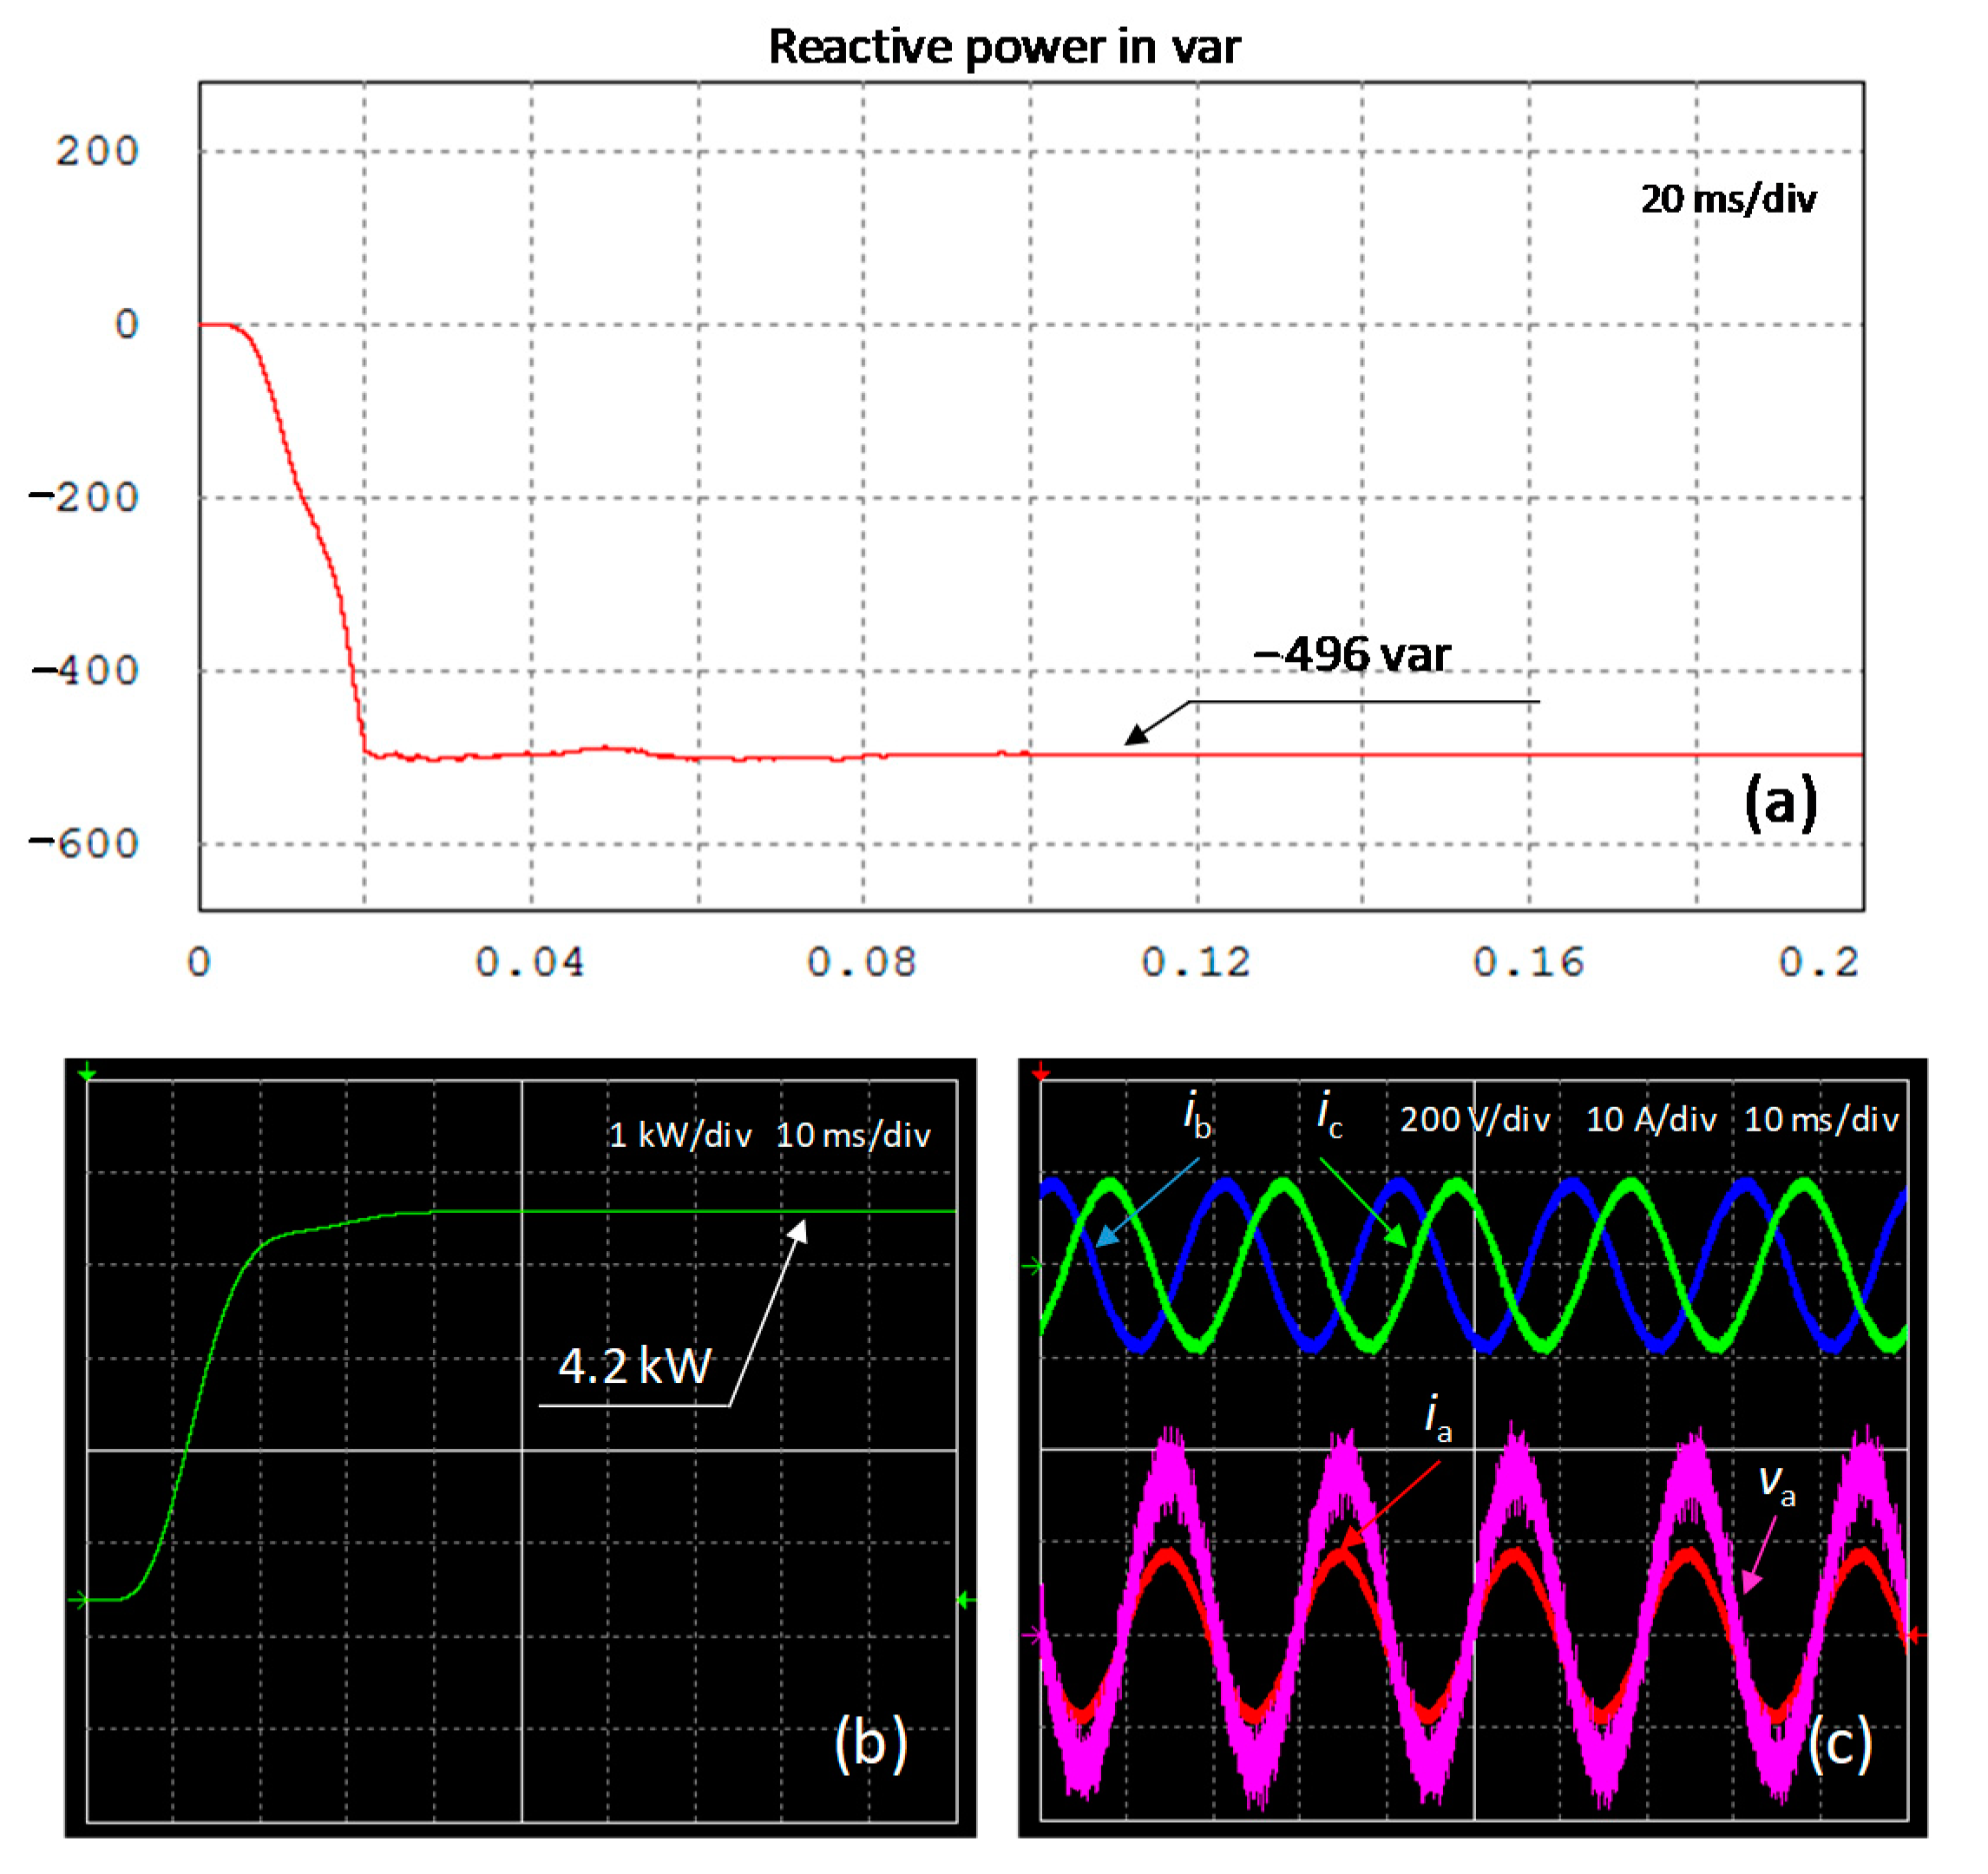Click the green level arrow right of panel (b)
The height and width of the screenshot is (1874, 1988).
(965, 1601)
